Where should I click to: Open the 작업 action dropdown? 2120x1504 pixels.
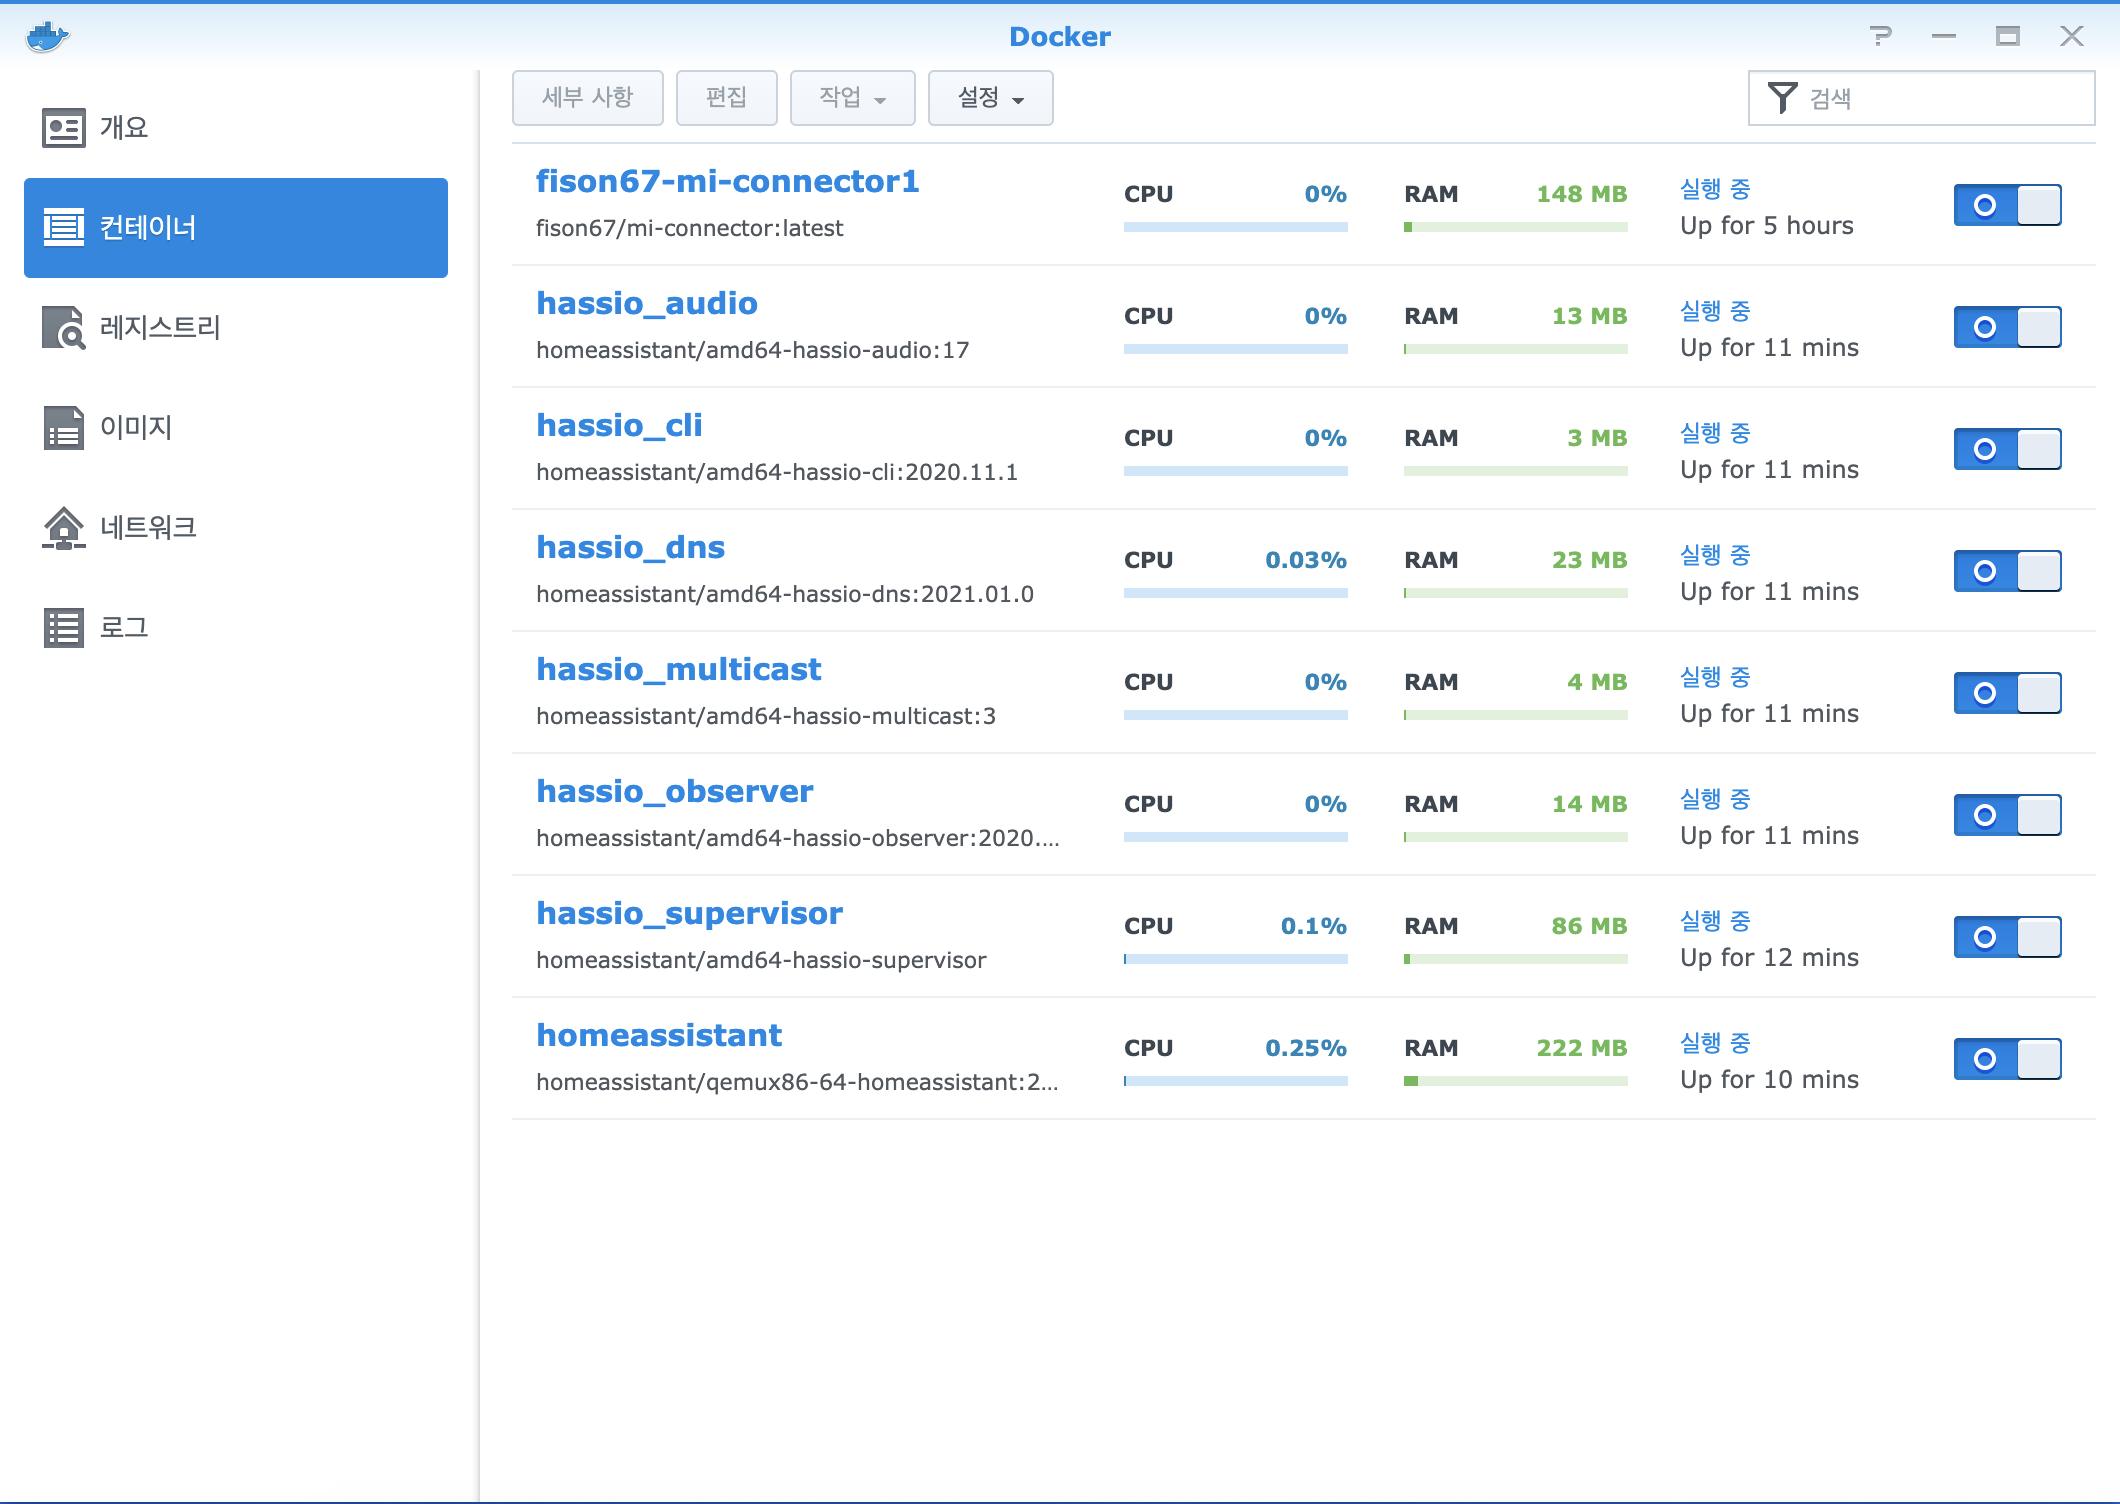click(x=852, y=98)
